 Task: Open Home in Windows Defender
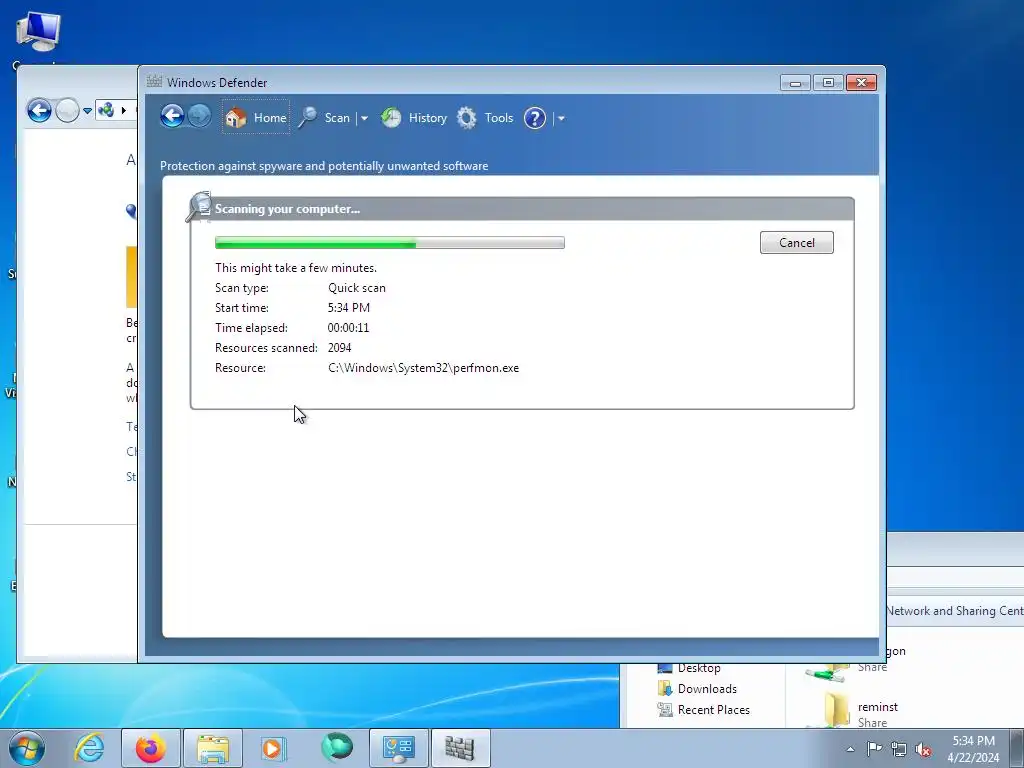coord(256,118)
